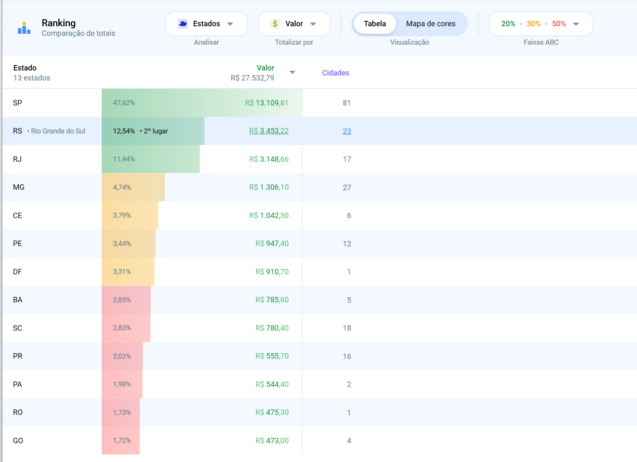Image resolution: width=637 pixels, height=462 pixels.
Task: Select the PE state row
Action: click(320, 243)
